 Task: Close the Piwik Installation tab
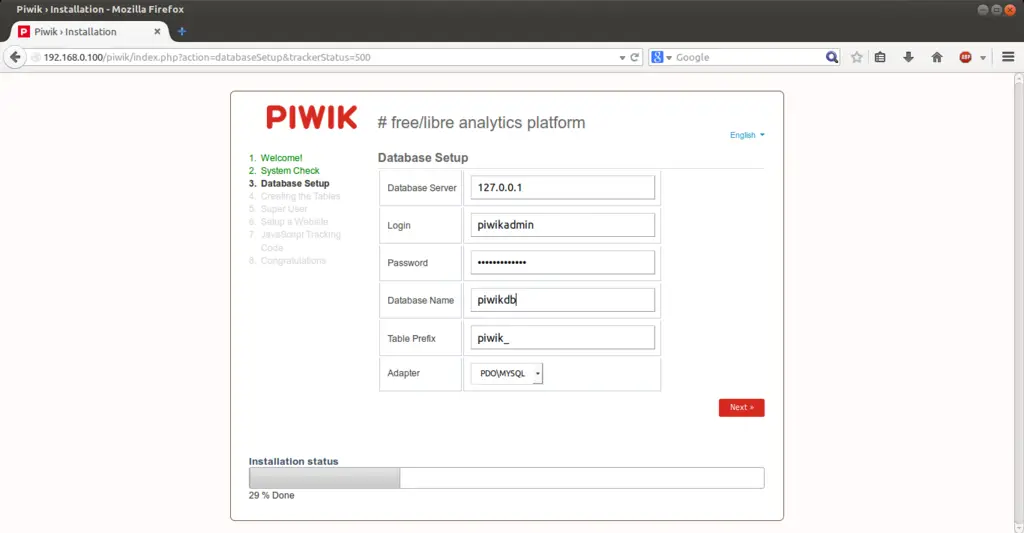coord(157,31)
